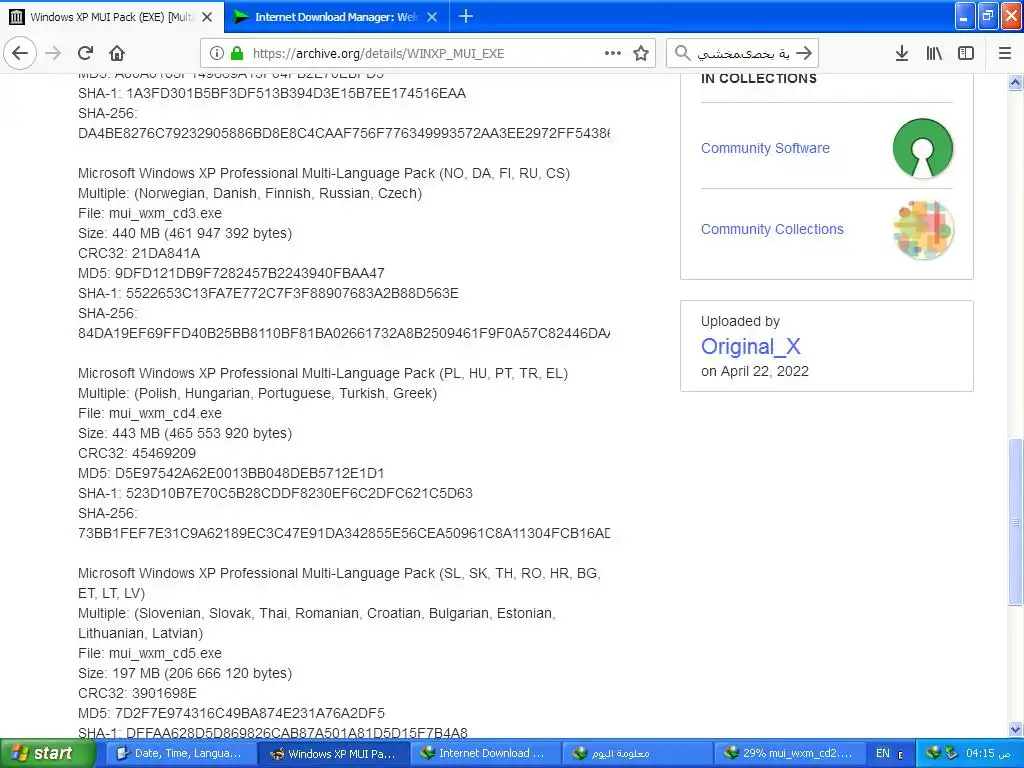Click CRC32: 3901698E line
This screenshot has width=1024, height=768.
pyautogui.click(x=137, y=693)
